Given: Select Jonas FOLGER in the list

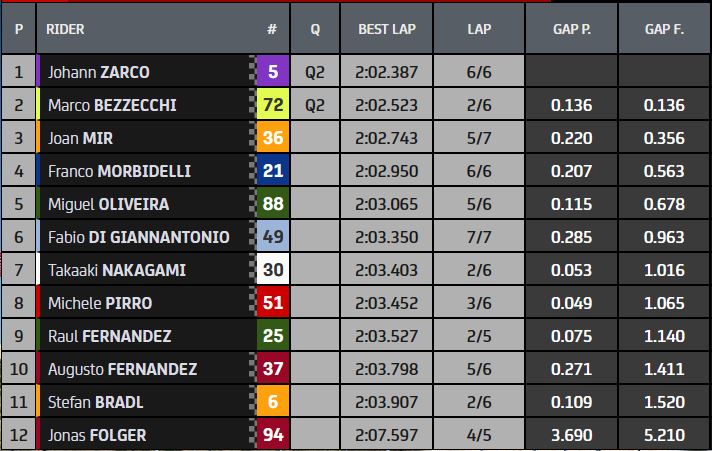Looking at the screenshot, I should 96,435.
